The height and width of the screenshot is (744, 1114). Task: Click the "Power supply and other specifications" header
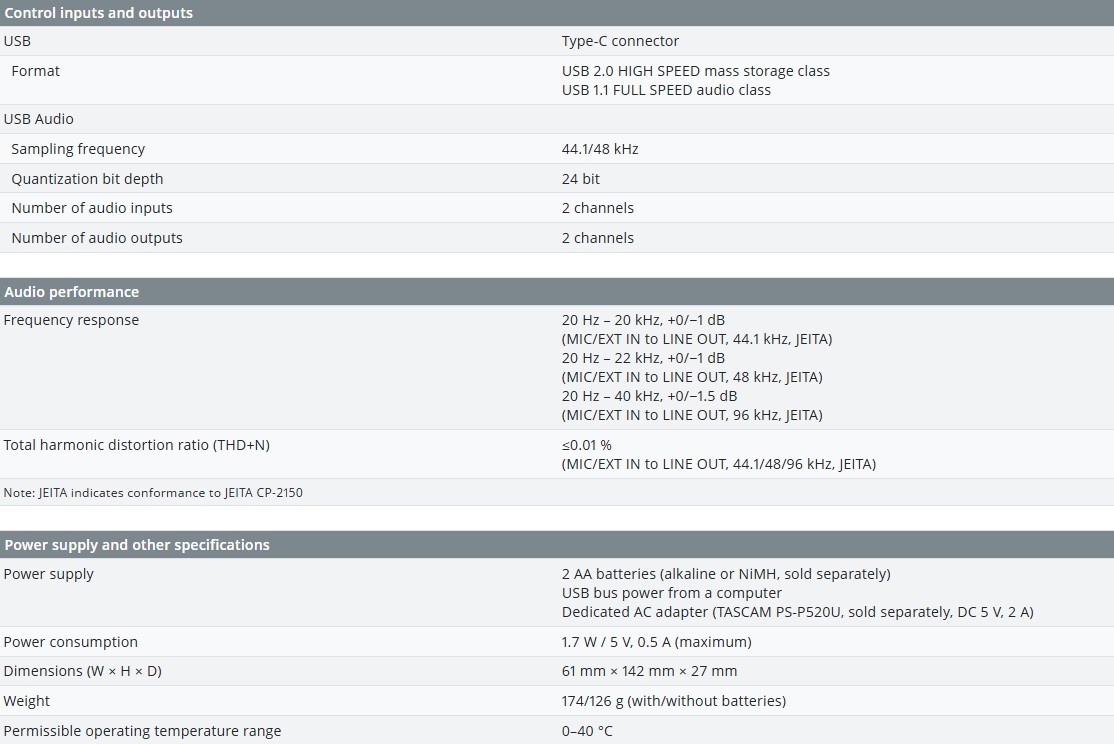click(x=137, y=545)
